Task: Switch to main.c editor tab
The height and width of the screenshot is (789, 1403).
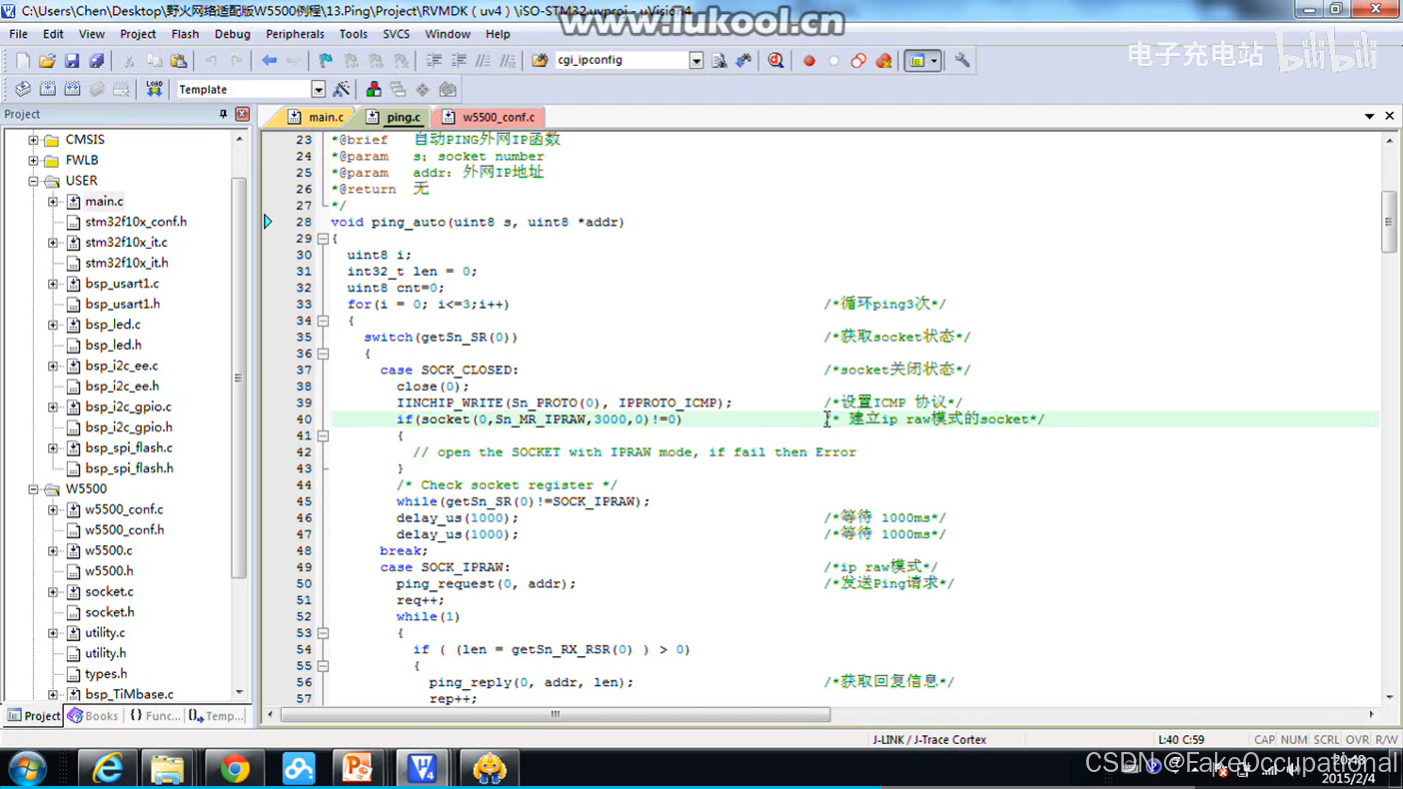Action: click(316, 117)
